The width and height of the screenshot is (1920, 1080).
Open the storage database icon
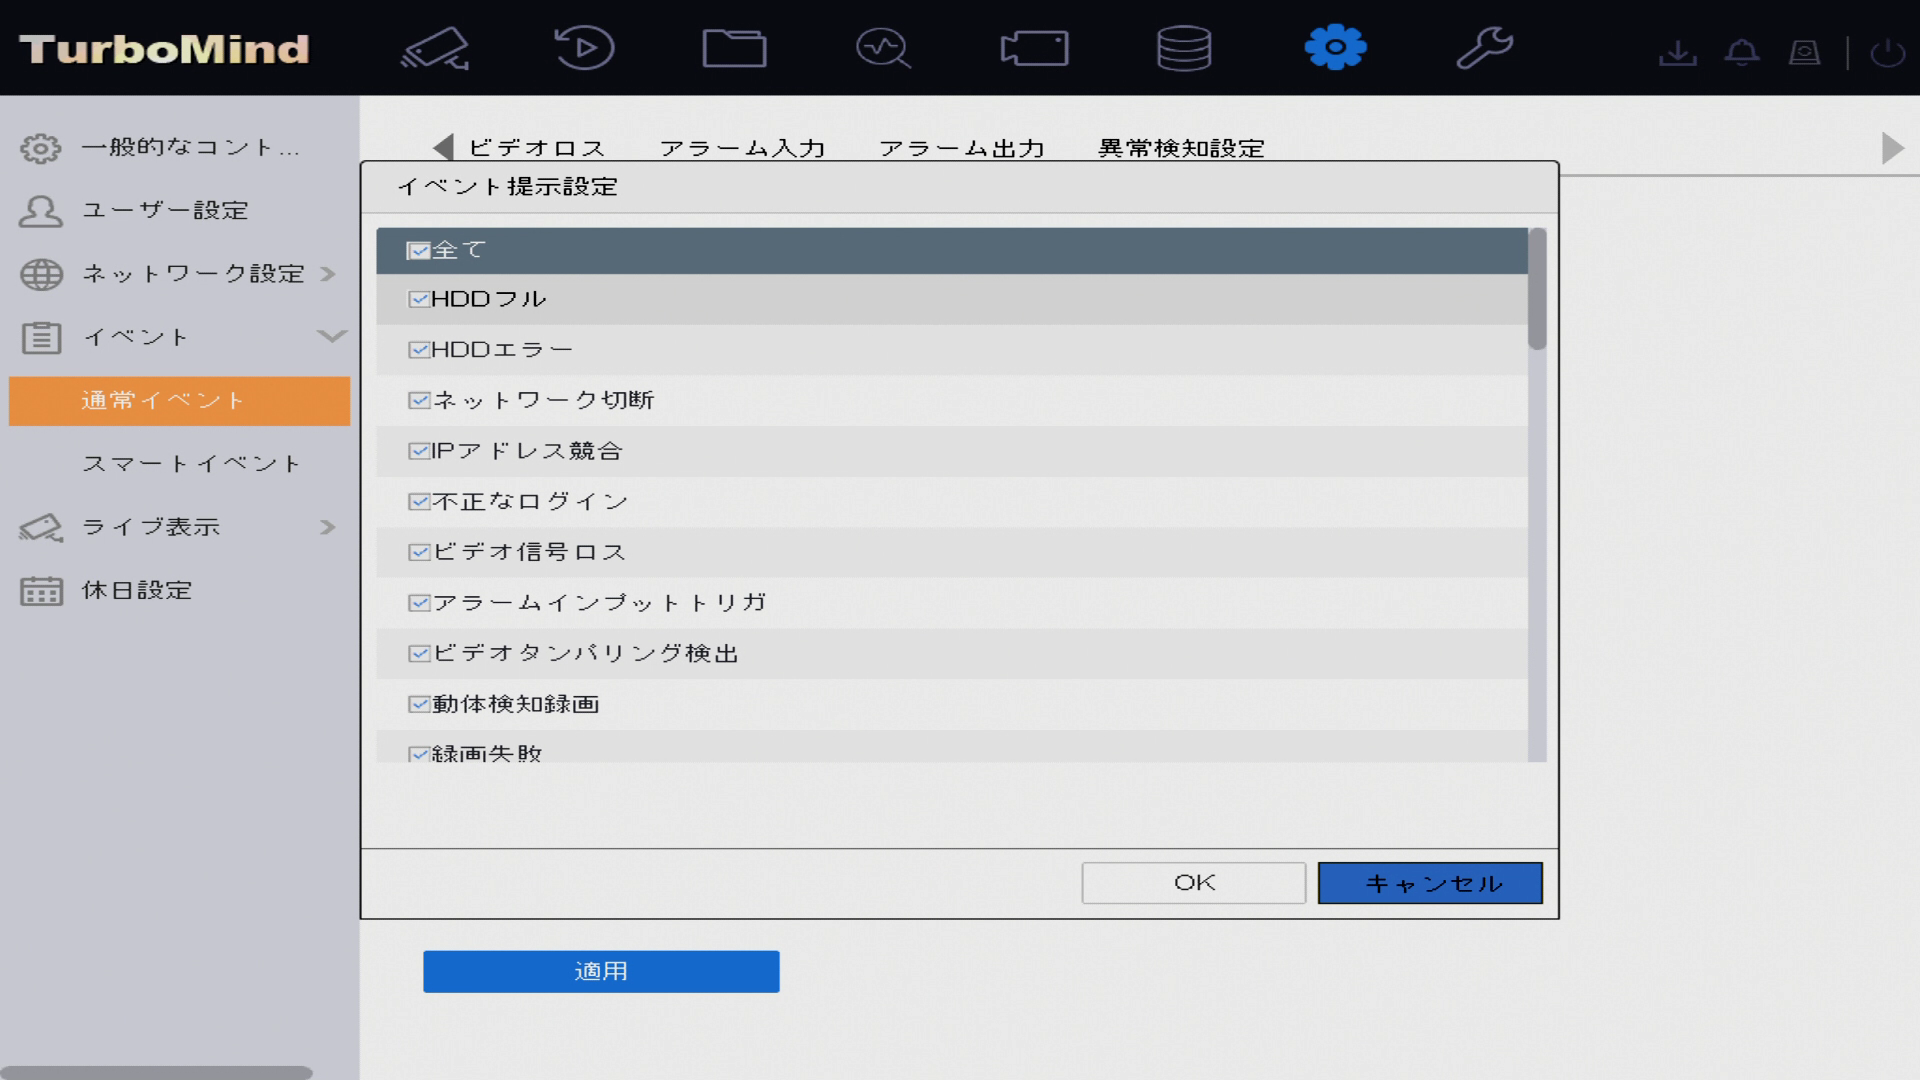coord(1184,48)
